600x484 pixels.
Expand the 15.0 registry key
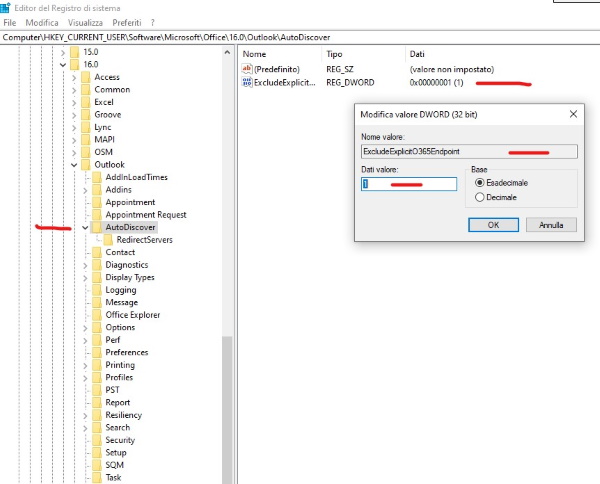(63, 52)
